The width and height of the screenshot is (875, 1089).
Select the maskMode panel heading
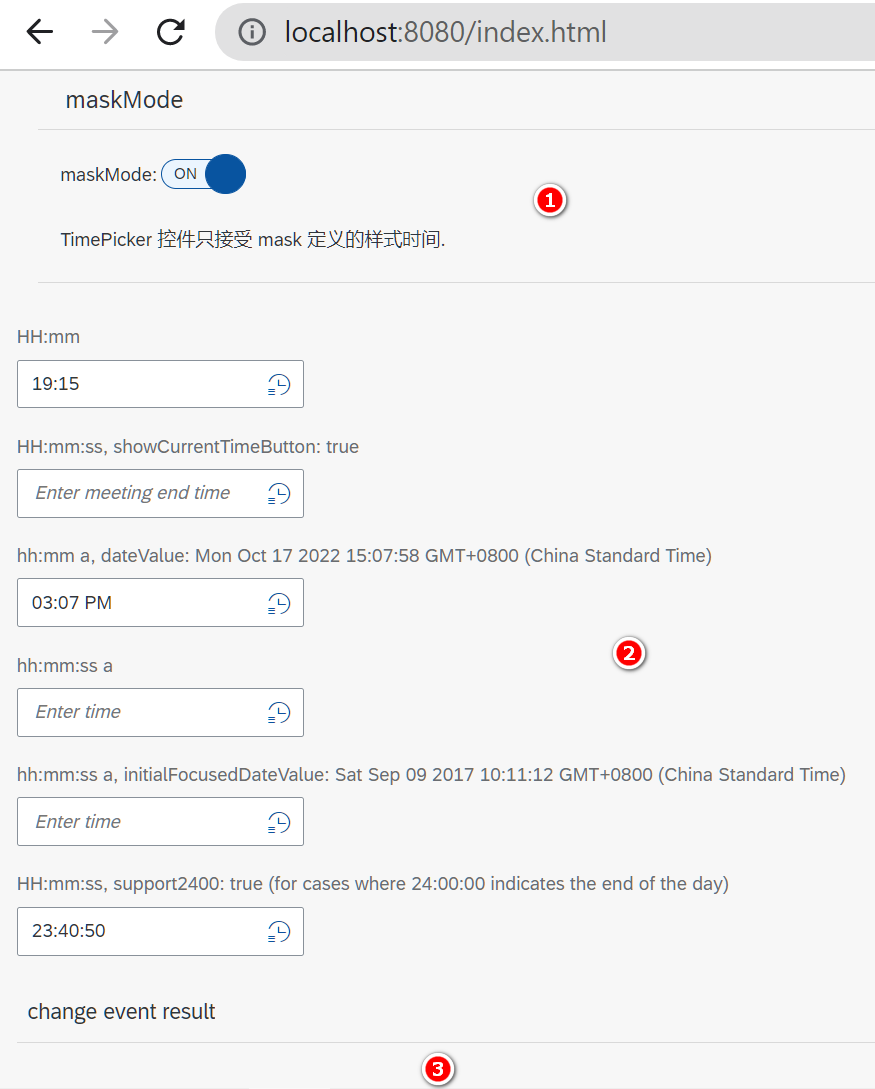pyautogui.click(x=124, y=100)
